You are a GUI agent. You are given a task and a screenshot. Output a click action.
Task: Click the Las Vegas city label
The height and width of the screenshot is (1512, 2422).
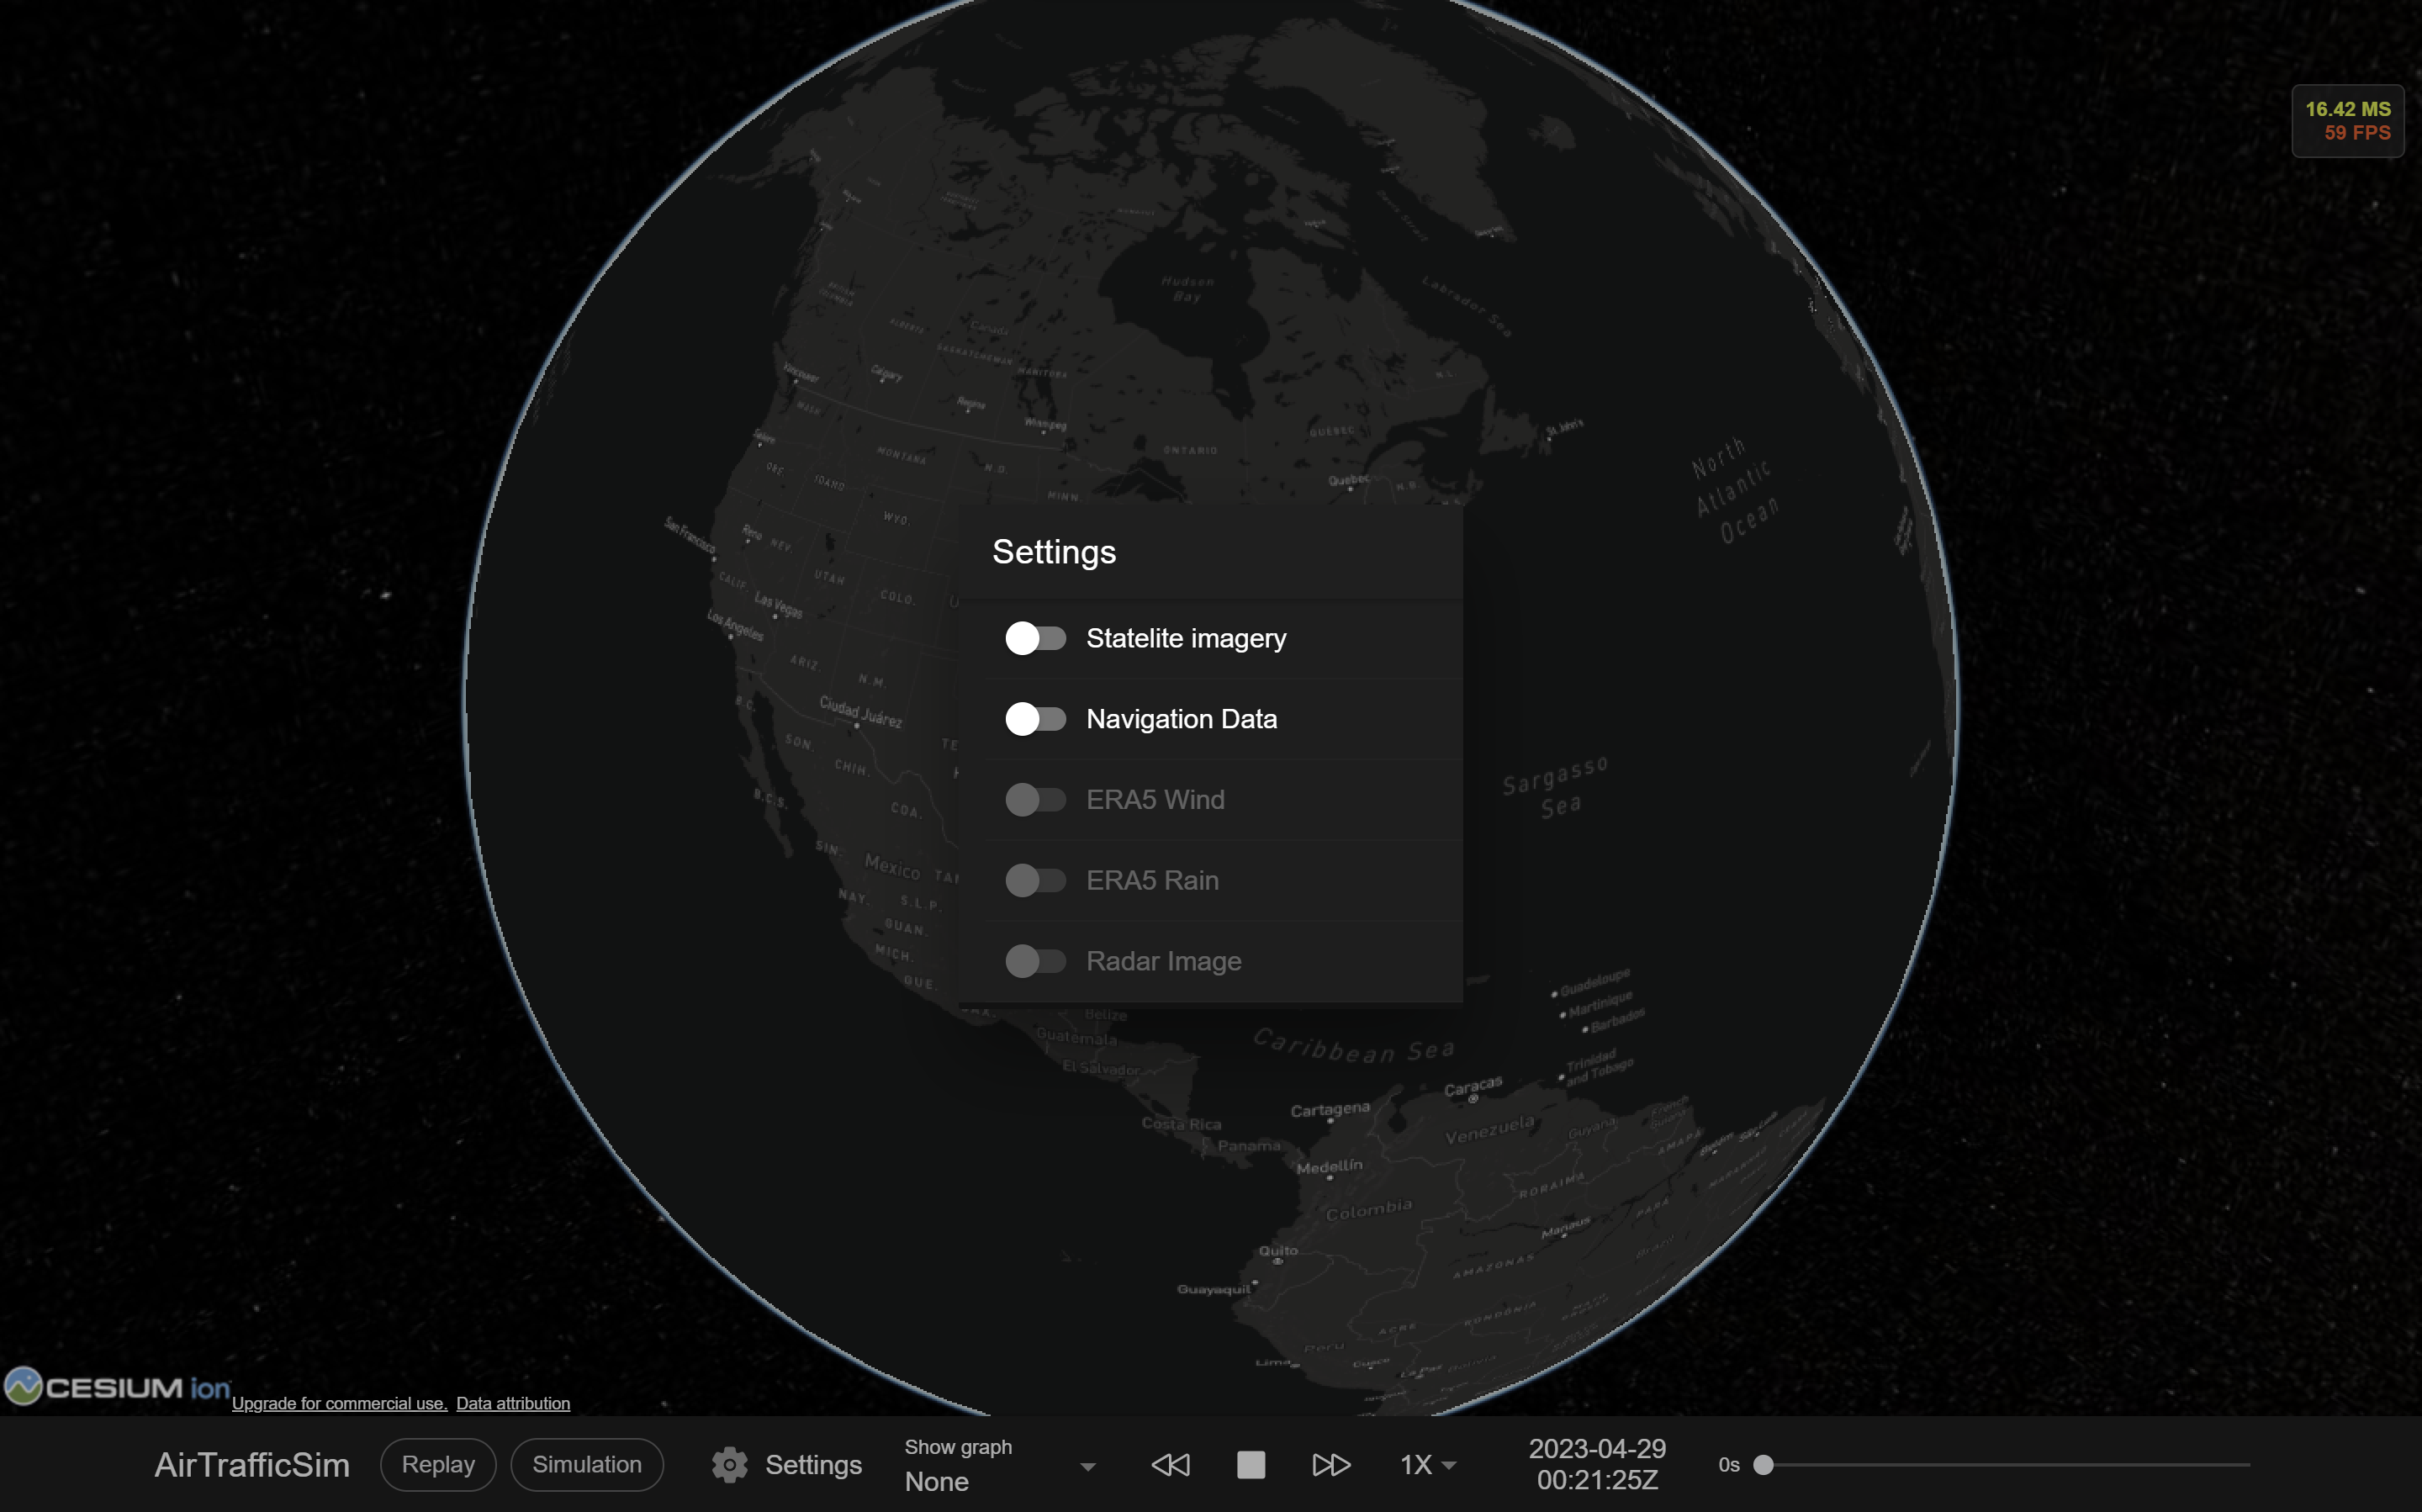tap(778, 606)
